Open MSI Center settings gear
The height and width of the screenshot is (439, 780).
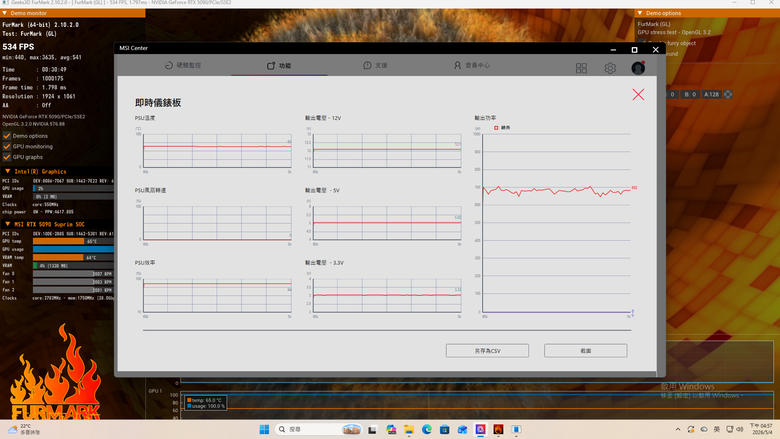click(x=610, y=68)
